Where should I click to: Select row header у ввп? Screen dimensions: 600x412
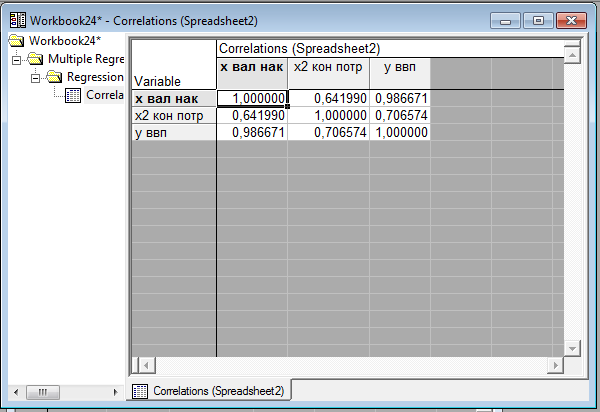pos(174,132)
